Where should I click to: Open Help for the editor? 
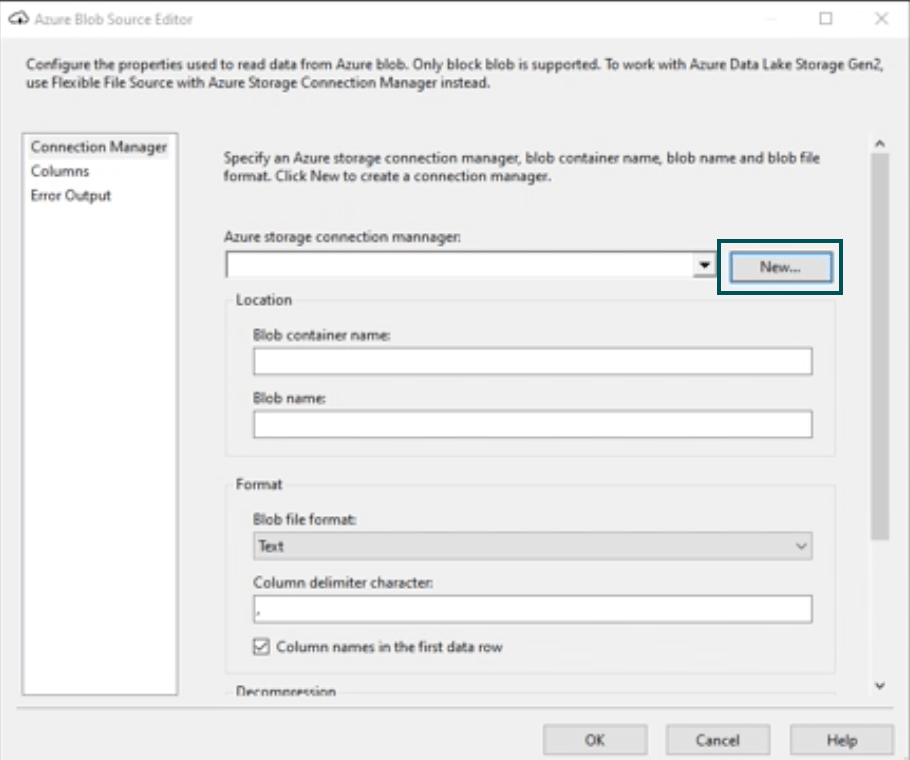(x=842, y=740)
